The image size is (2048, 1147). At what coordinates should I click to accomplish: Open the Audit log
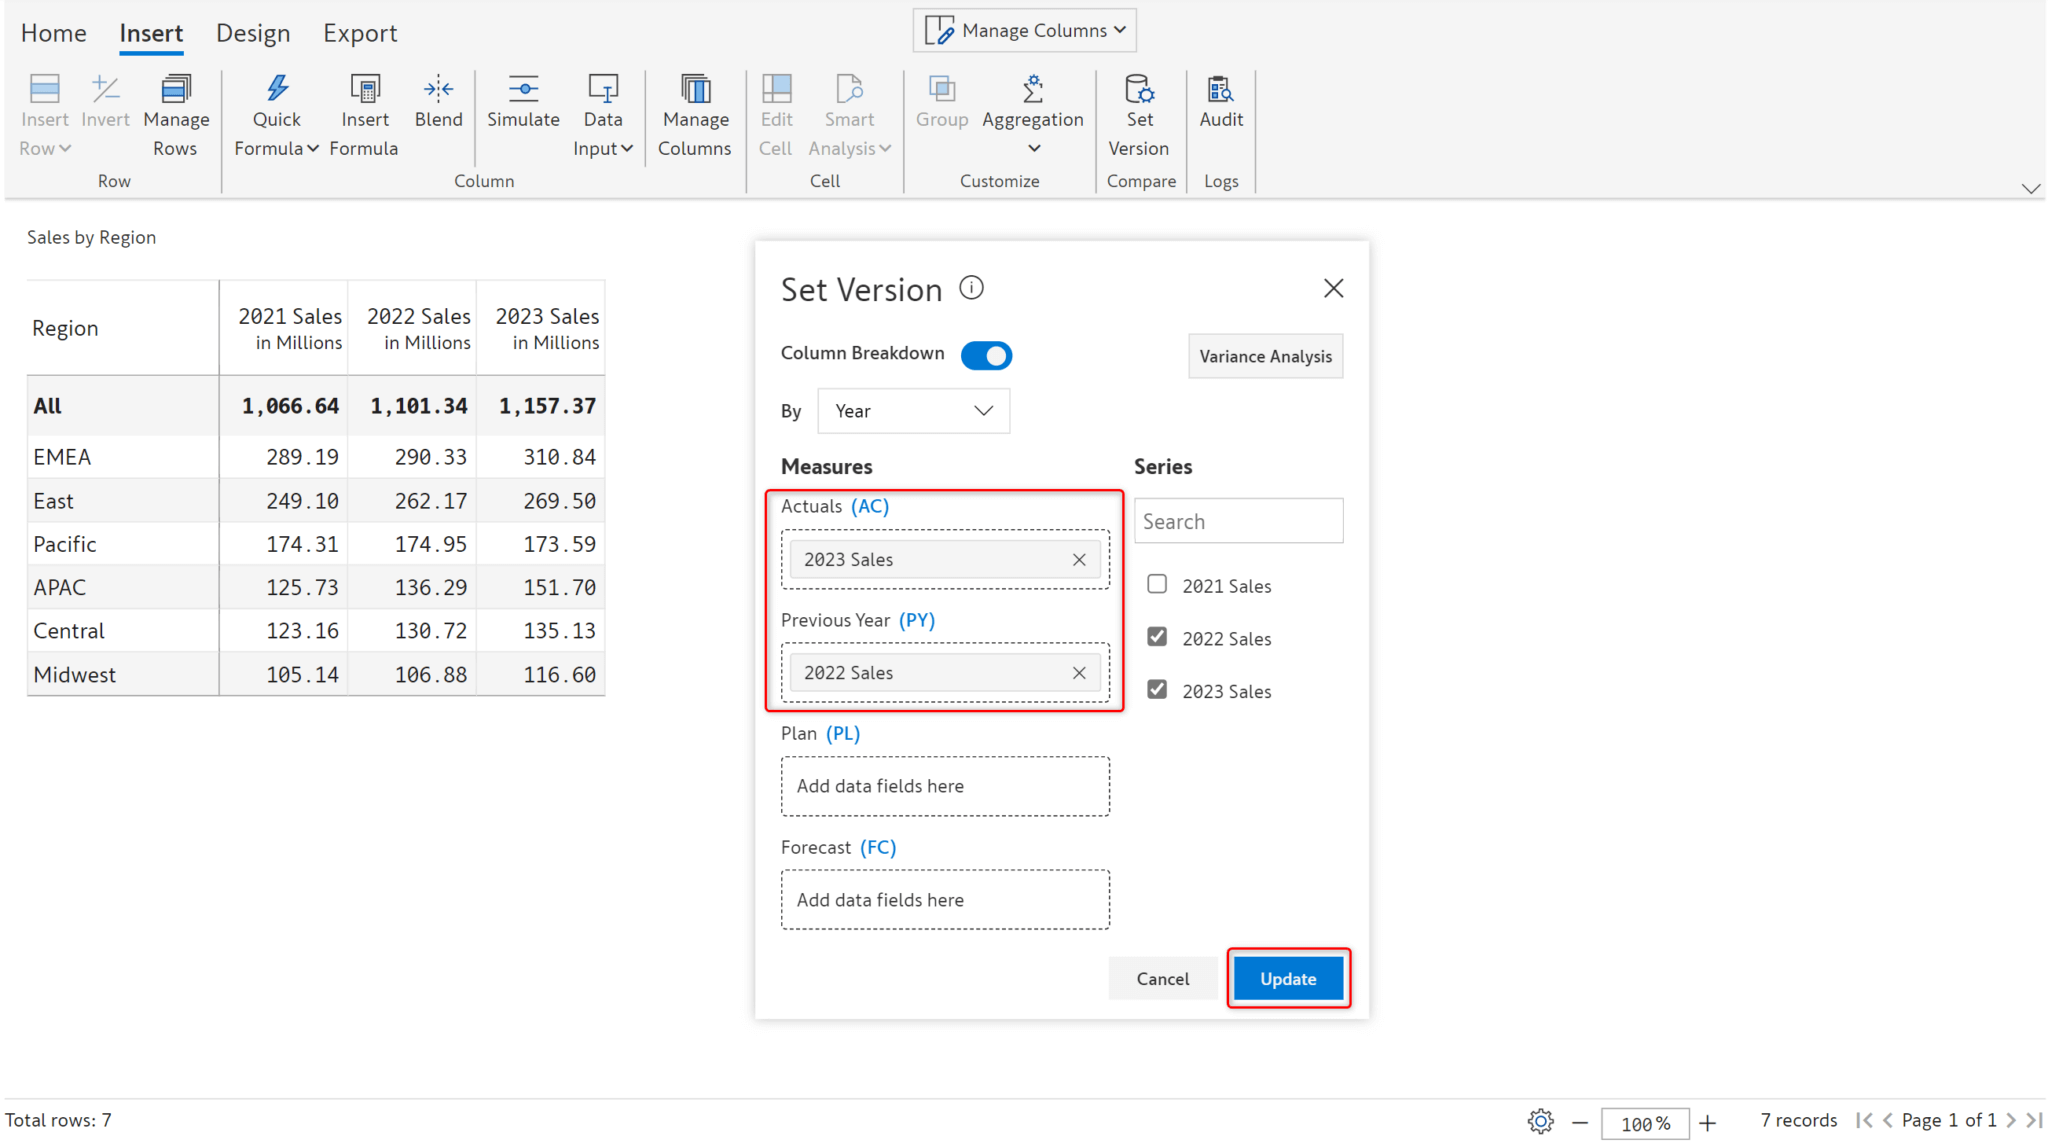pos(1221,103)
